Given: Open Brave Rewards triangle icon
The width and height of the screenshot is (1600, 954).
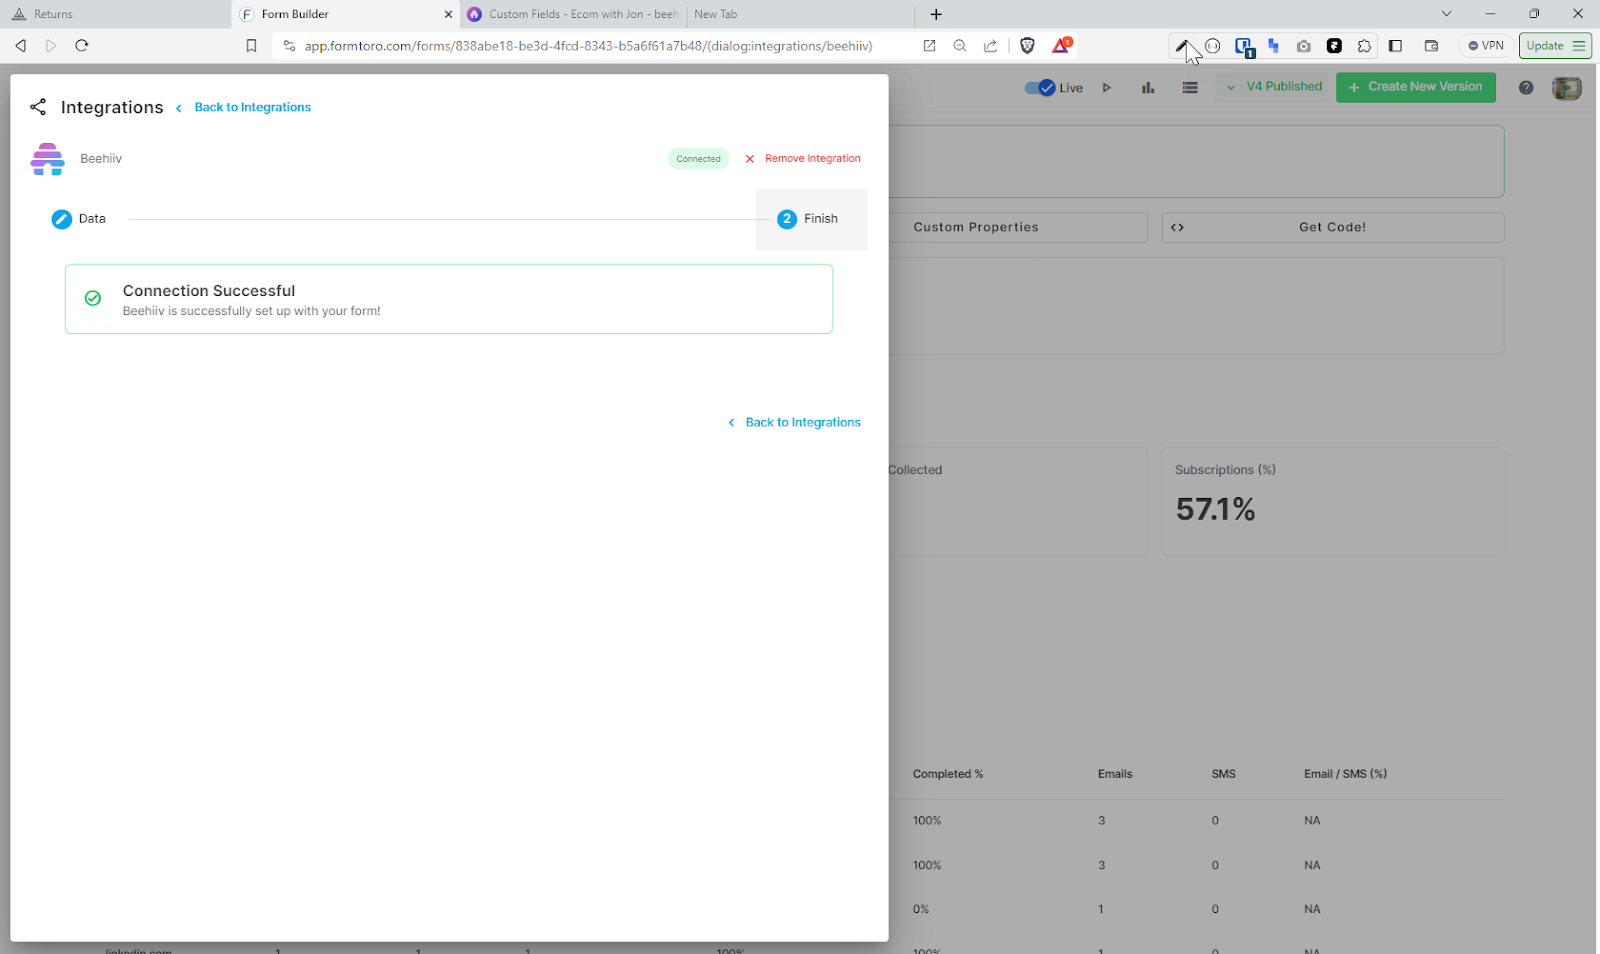Looking at the screenshot, I should point(1061,45).
